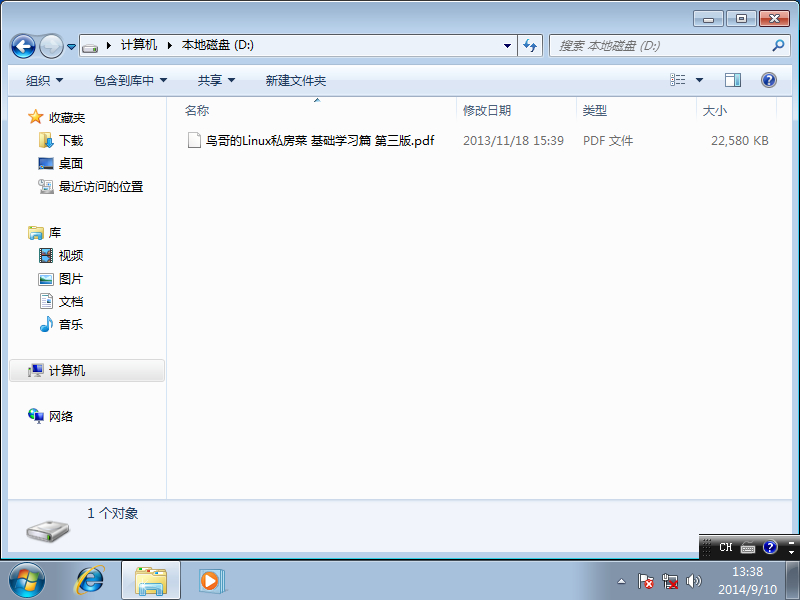Select the 计算机 segment in address bar
The height and width of the screenshot is (600, 800).
coord(138,45)
